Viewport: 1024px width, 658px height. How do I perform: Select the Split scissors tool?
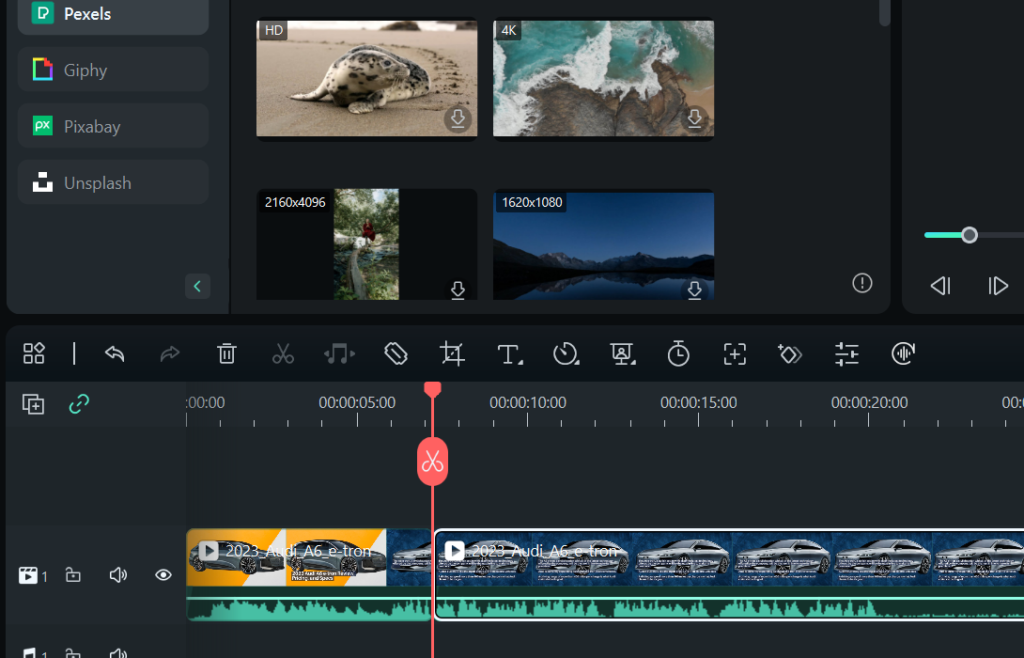pyautogui.click(x=283, y=354)
